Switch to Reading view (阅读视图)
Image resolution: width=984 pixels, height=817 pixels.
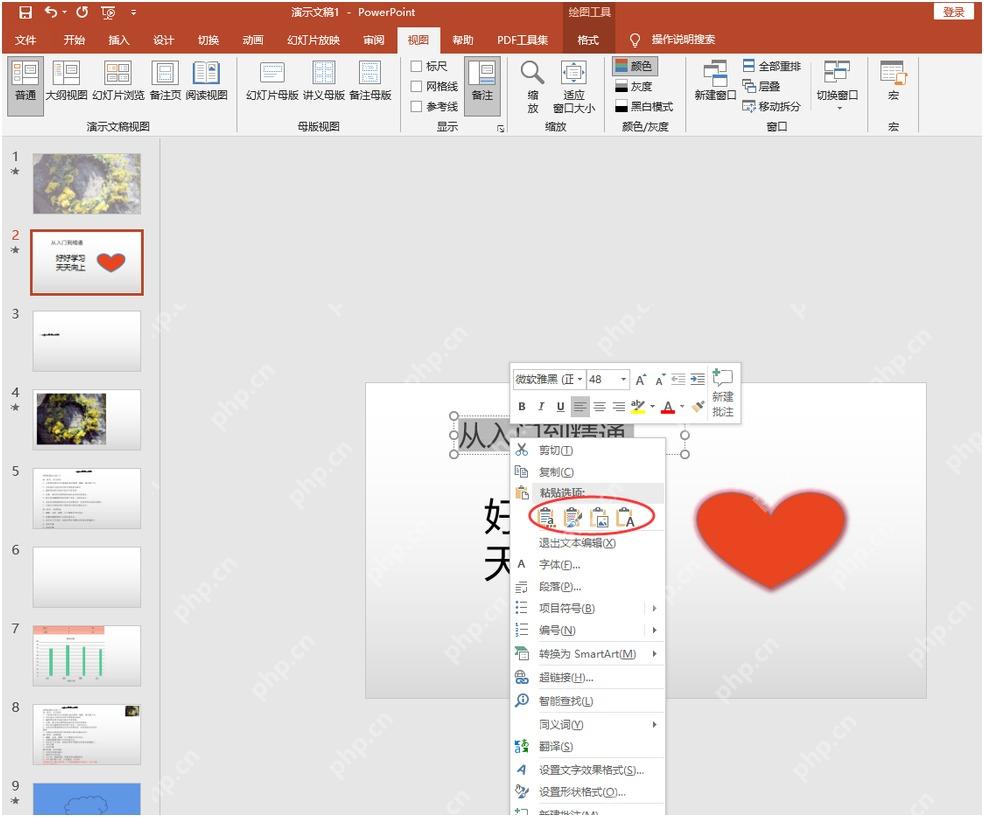206,81
